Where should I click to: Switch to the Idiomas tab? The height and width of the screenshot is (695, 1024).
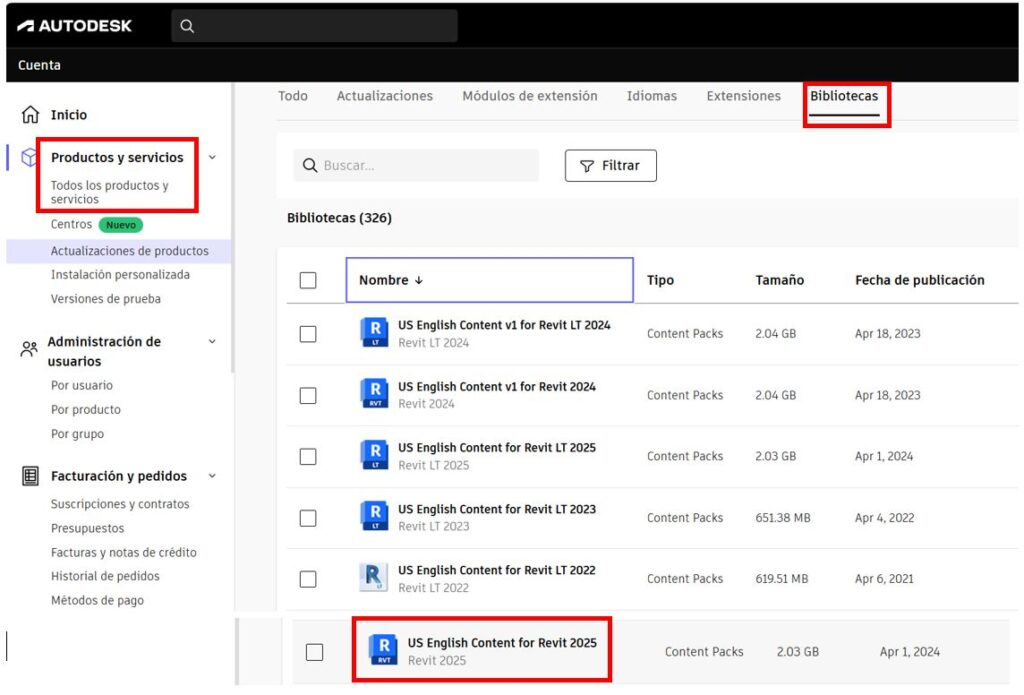point(652,96)
